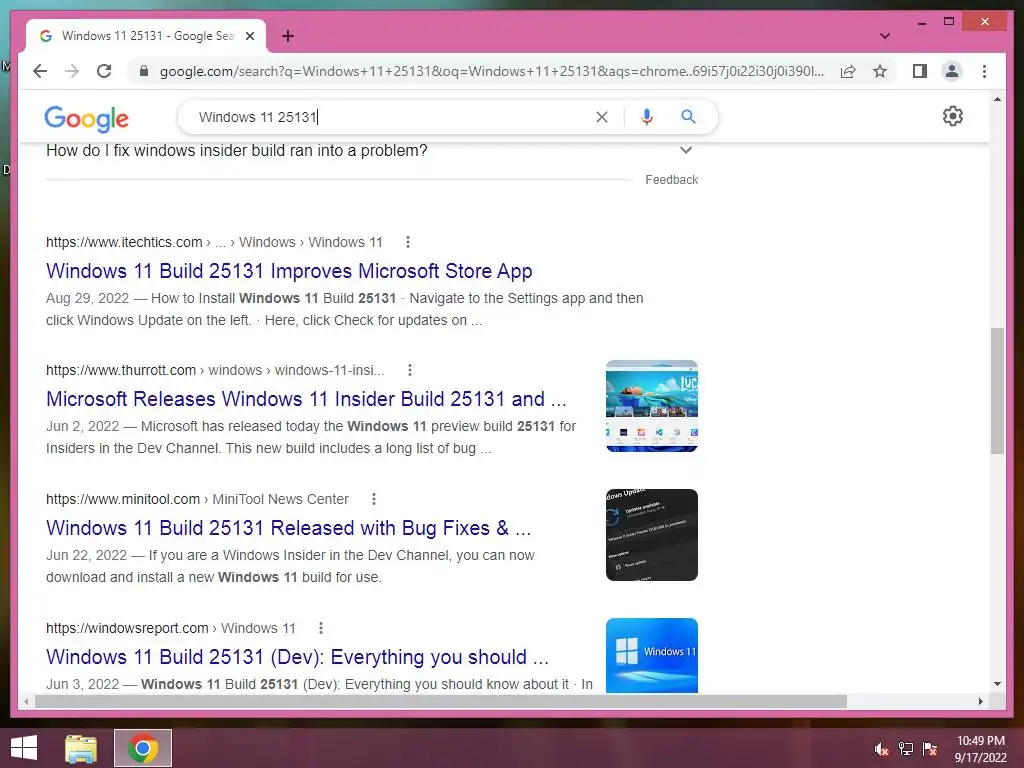Open more options for thurrott result
Screen dimensions: 1024x768
pyautogui.click(x=409, y=370)
